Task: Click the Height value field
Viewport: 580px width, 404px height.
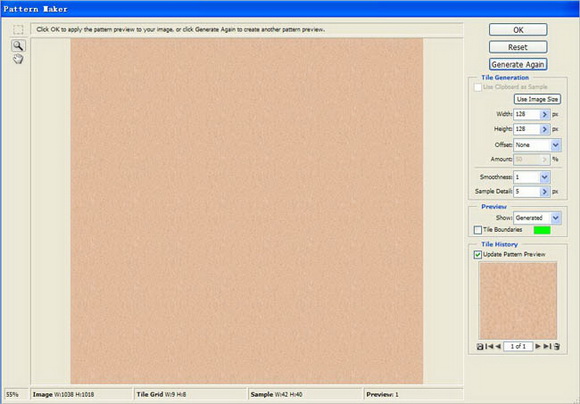Action: 527,129
